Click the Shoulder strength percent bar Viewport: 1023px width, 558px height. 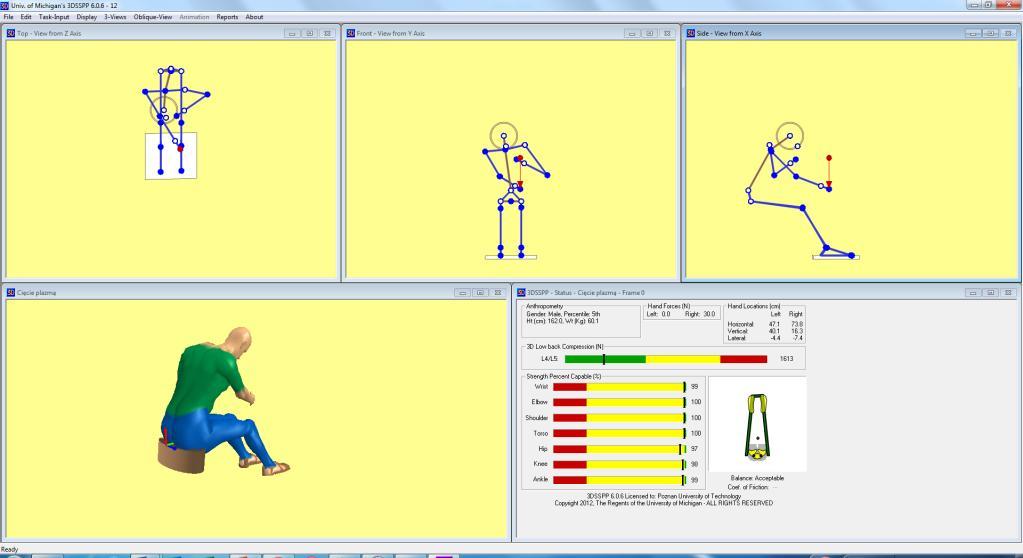[x=619, y=418]
